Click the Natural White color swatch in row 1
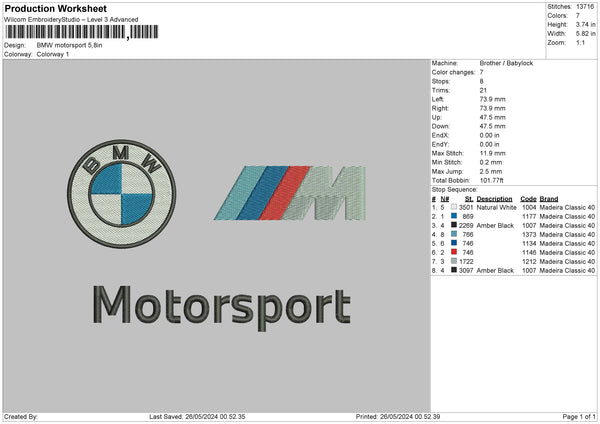600x424 pixels. pos(454,207)
